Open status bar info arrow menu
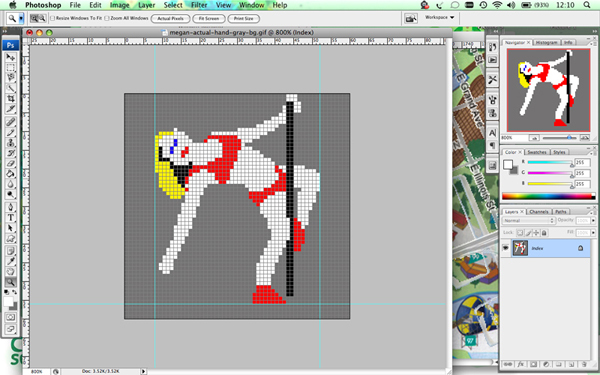The height and width of the screenshot is (375, 600). coord(143,371)
